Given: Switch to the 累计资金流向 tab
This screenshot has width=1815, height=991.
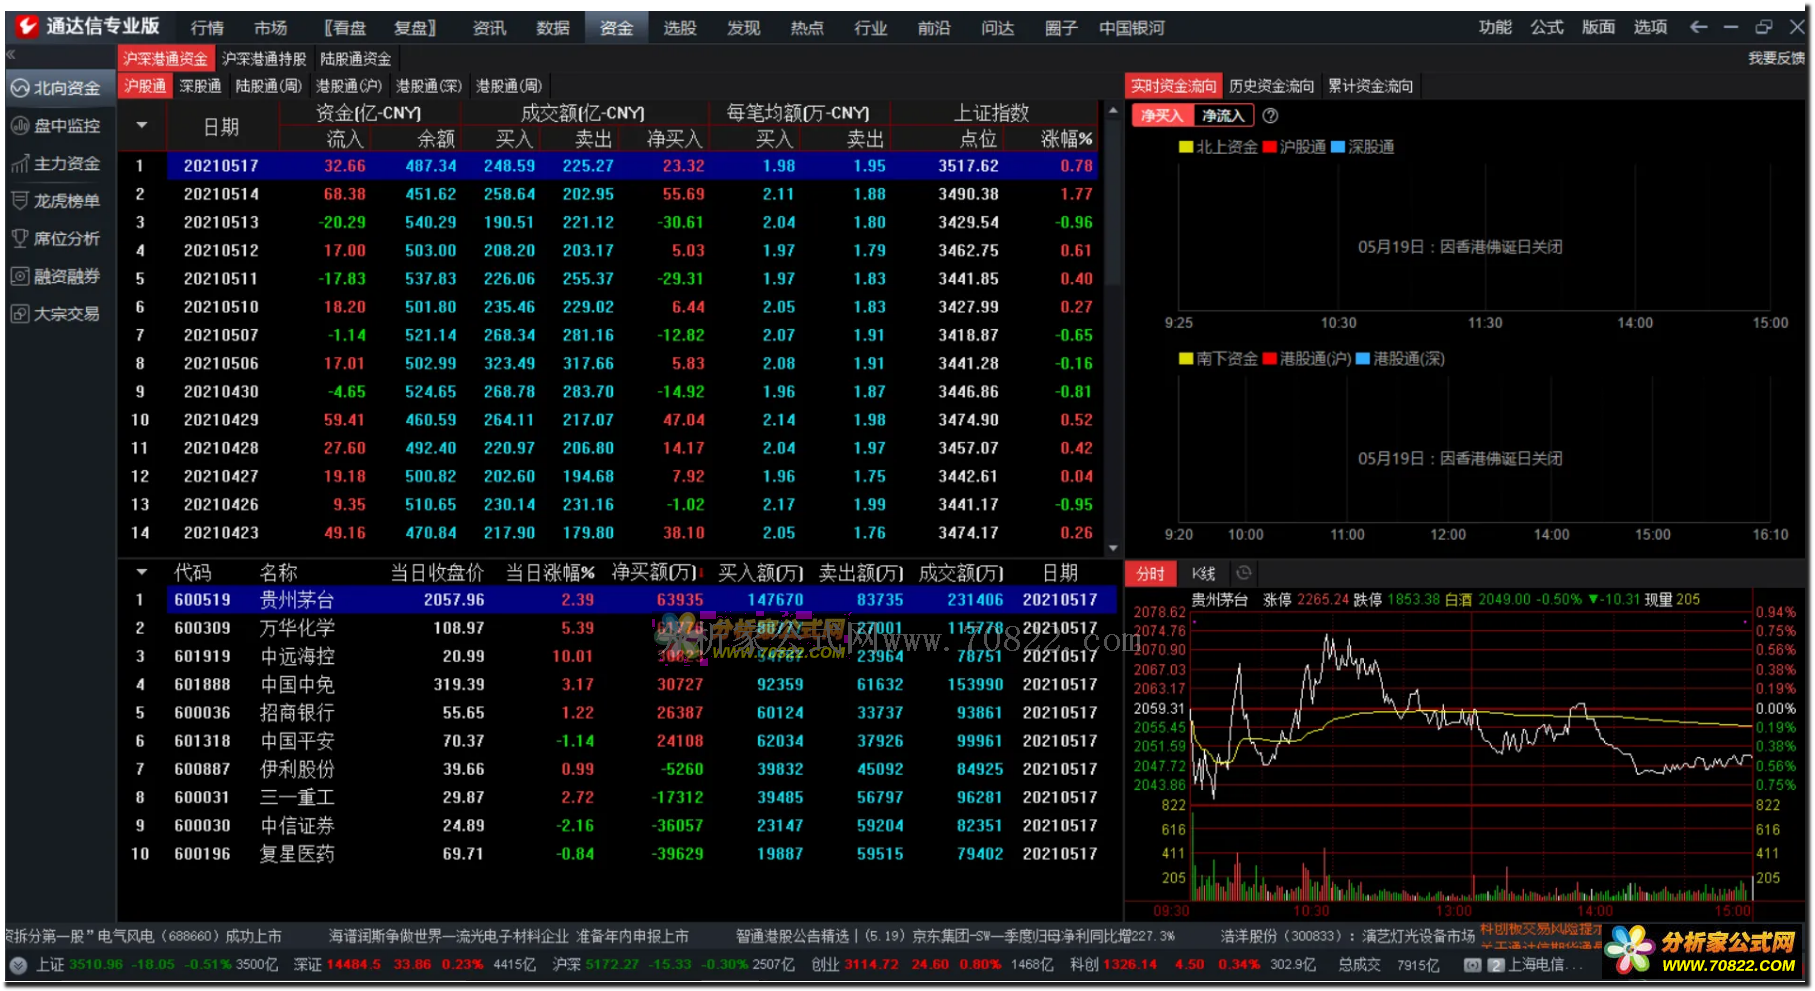Looking at the screenshot, I should (1371, 86).
